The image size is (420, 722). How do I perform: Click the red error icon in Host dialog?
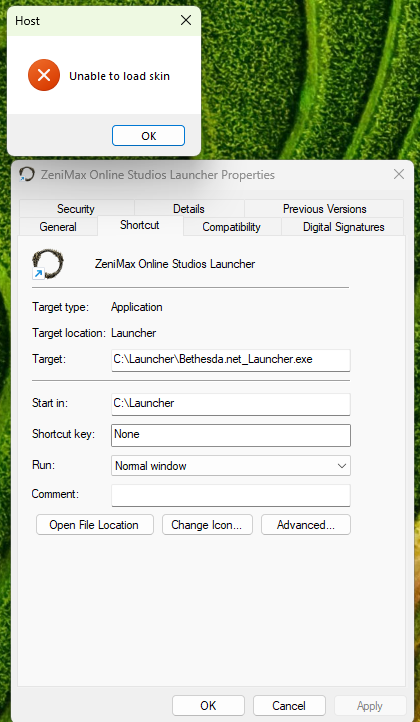coord(44,75)
